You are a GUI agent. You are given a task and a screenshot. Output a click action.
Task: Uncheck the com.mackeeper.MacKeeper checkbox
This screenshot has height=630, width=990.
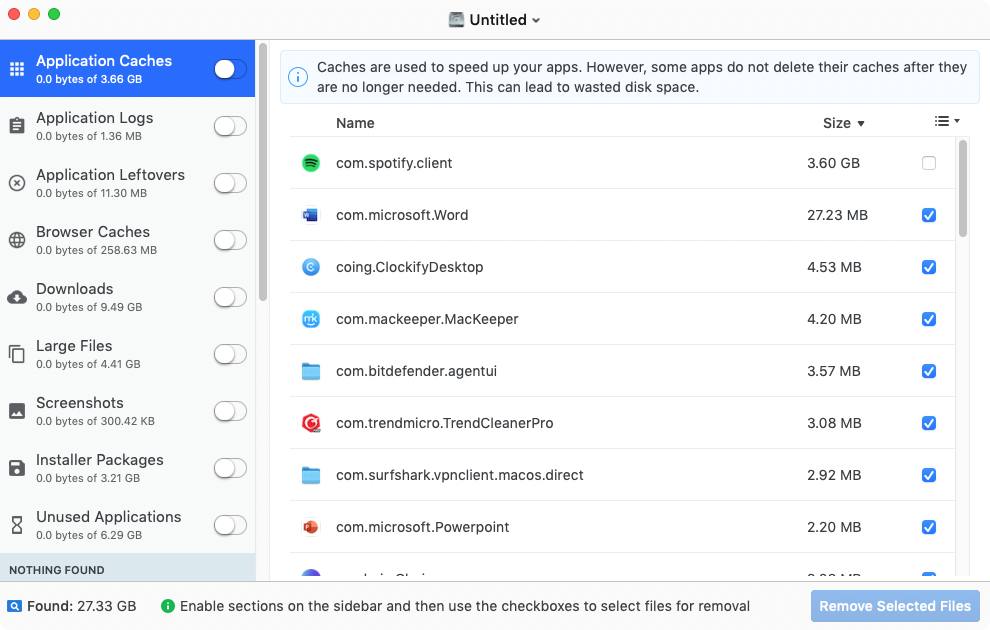(x=929, y=319)
